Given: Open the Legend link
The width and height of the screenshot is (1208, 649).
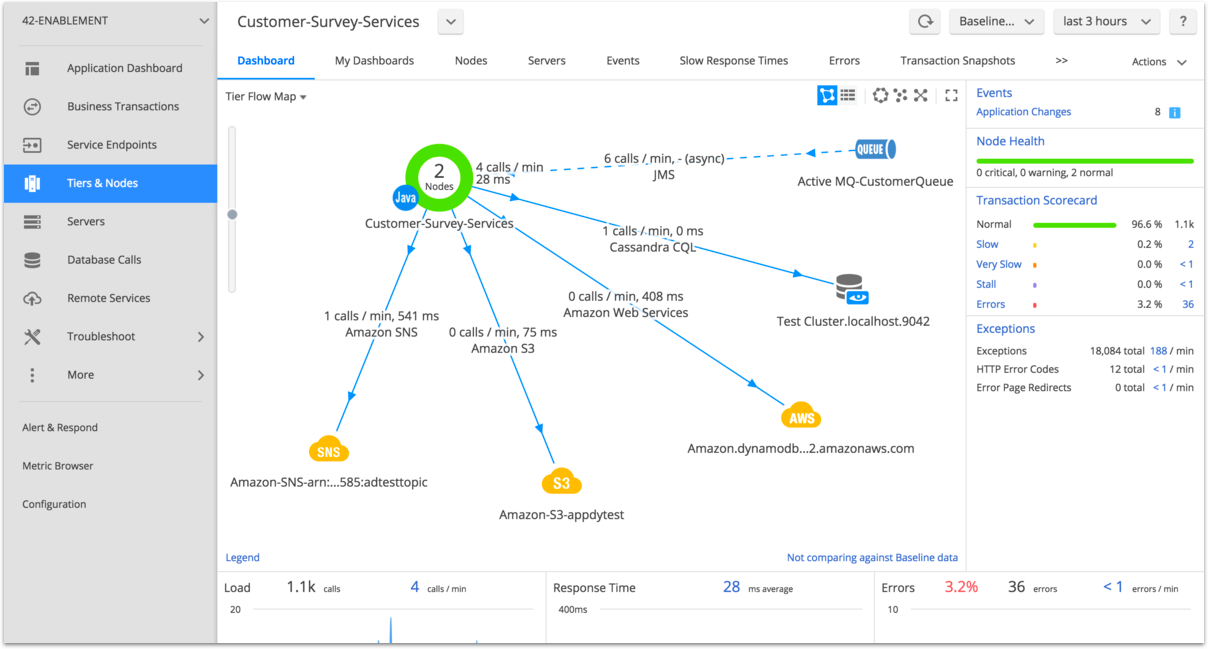Looking at the screenshot, I should pos(242,558).
